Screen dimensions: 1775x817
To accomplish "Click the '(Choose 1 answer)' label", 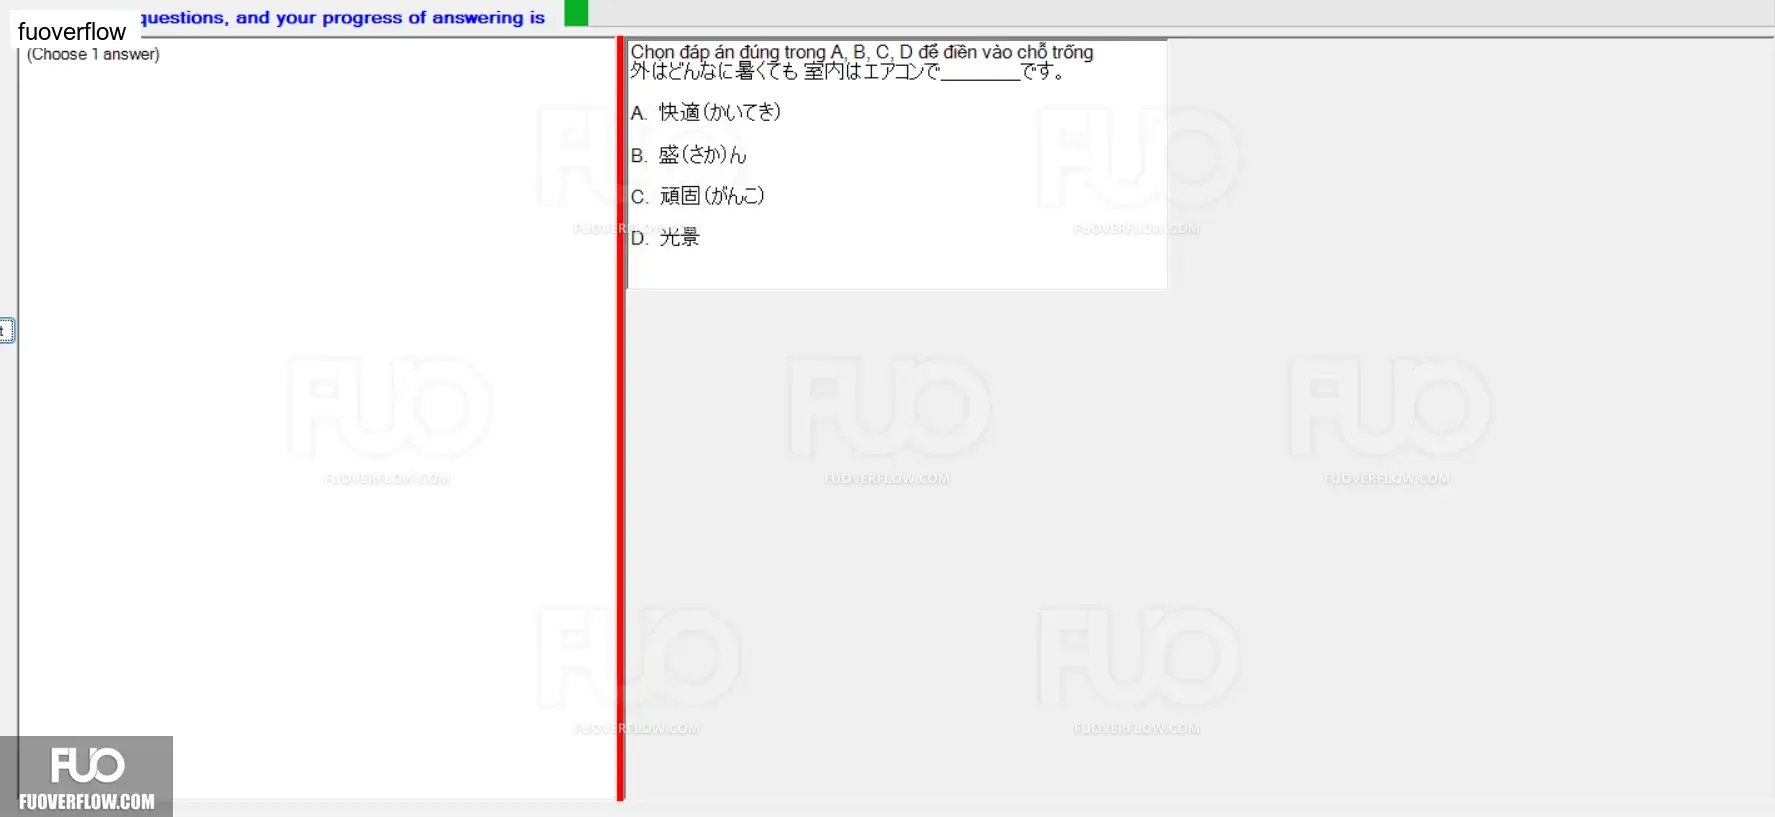I will point(93,54).
